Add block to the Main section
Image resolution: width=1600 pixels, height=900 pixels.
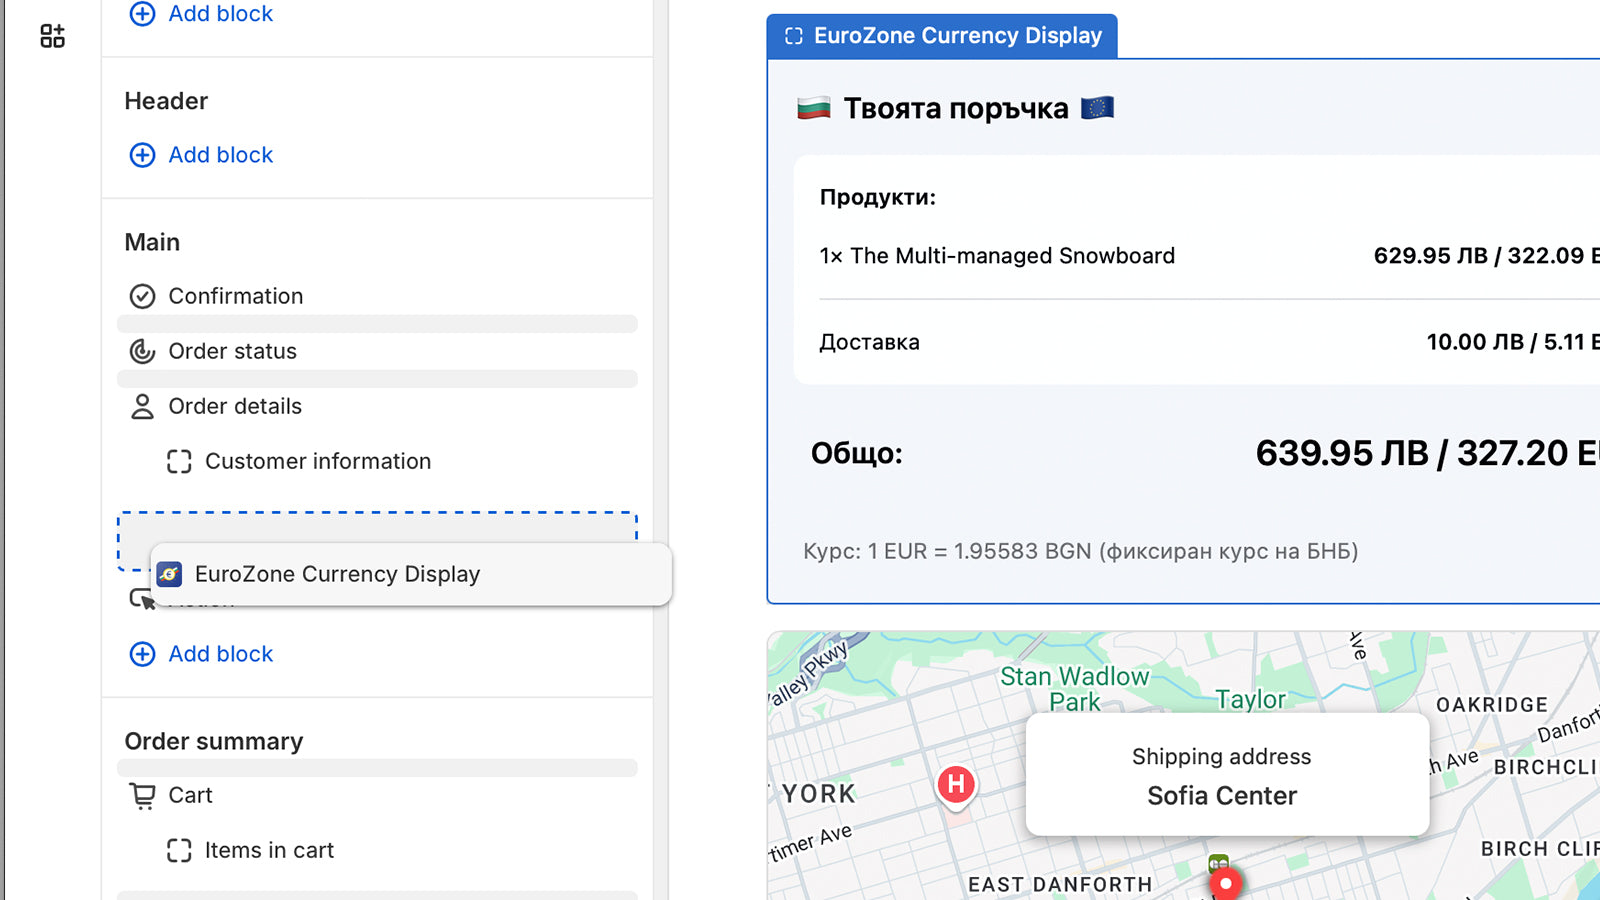[x=220, y=654]
